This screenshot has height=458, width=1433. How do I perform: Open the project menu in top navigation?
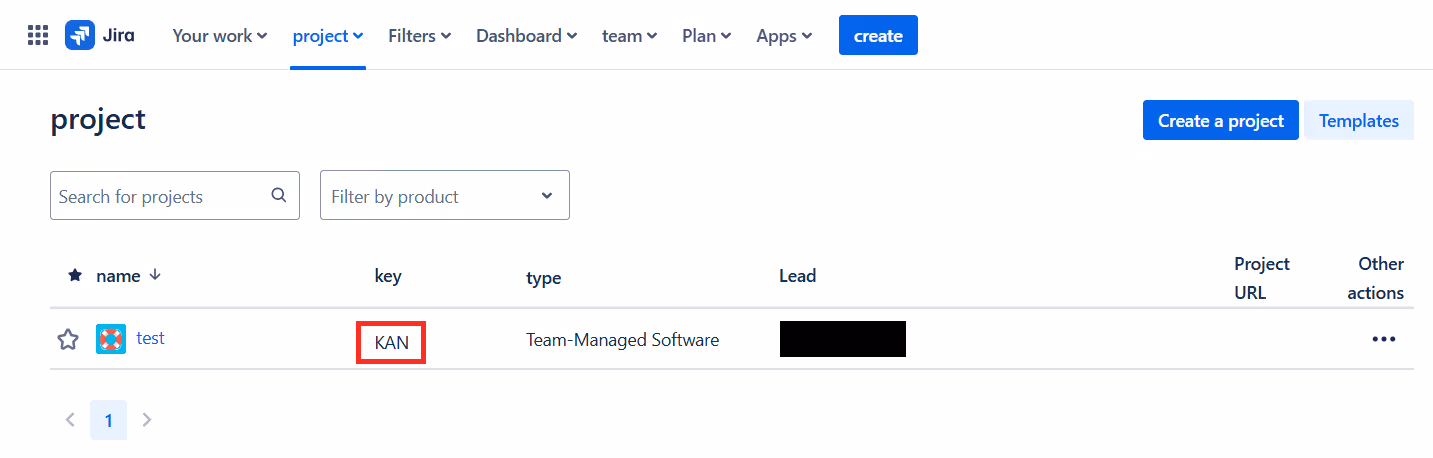click(328, 36)
